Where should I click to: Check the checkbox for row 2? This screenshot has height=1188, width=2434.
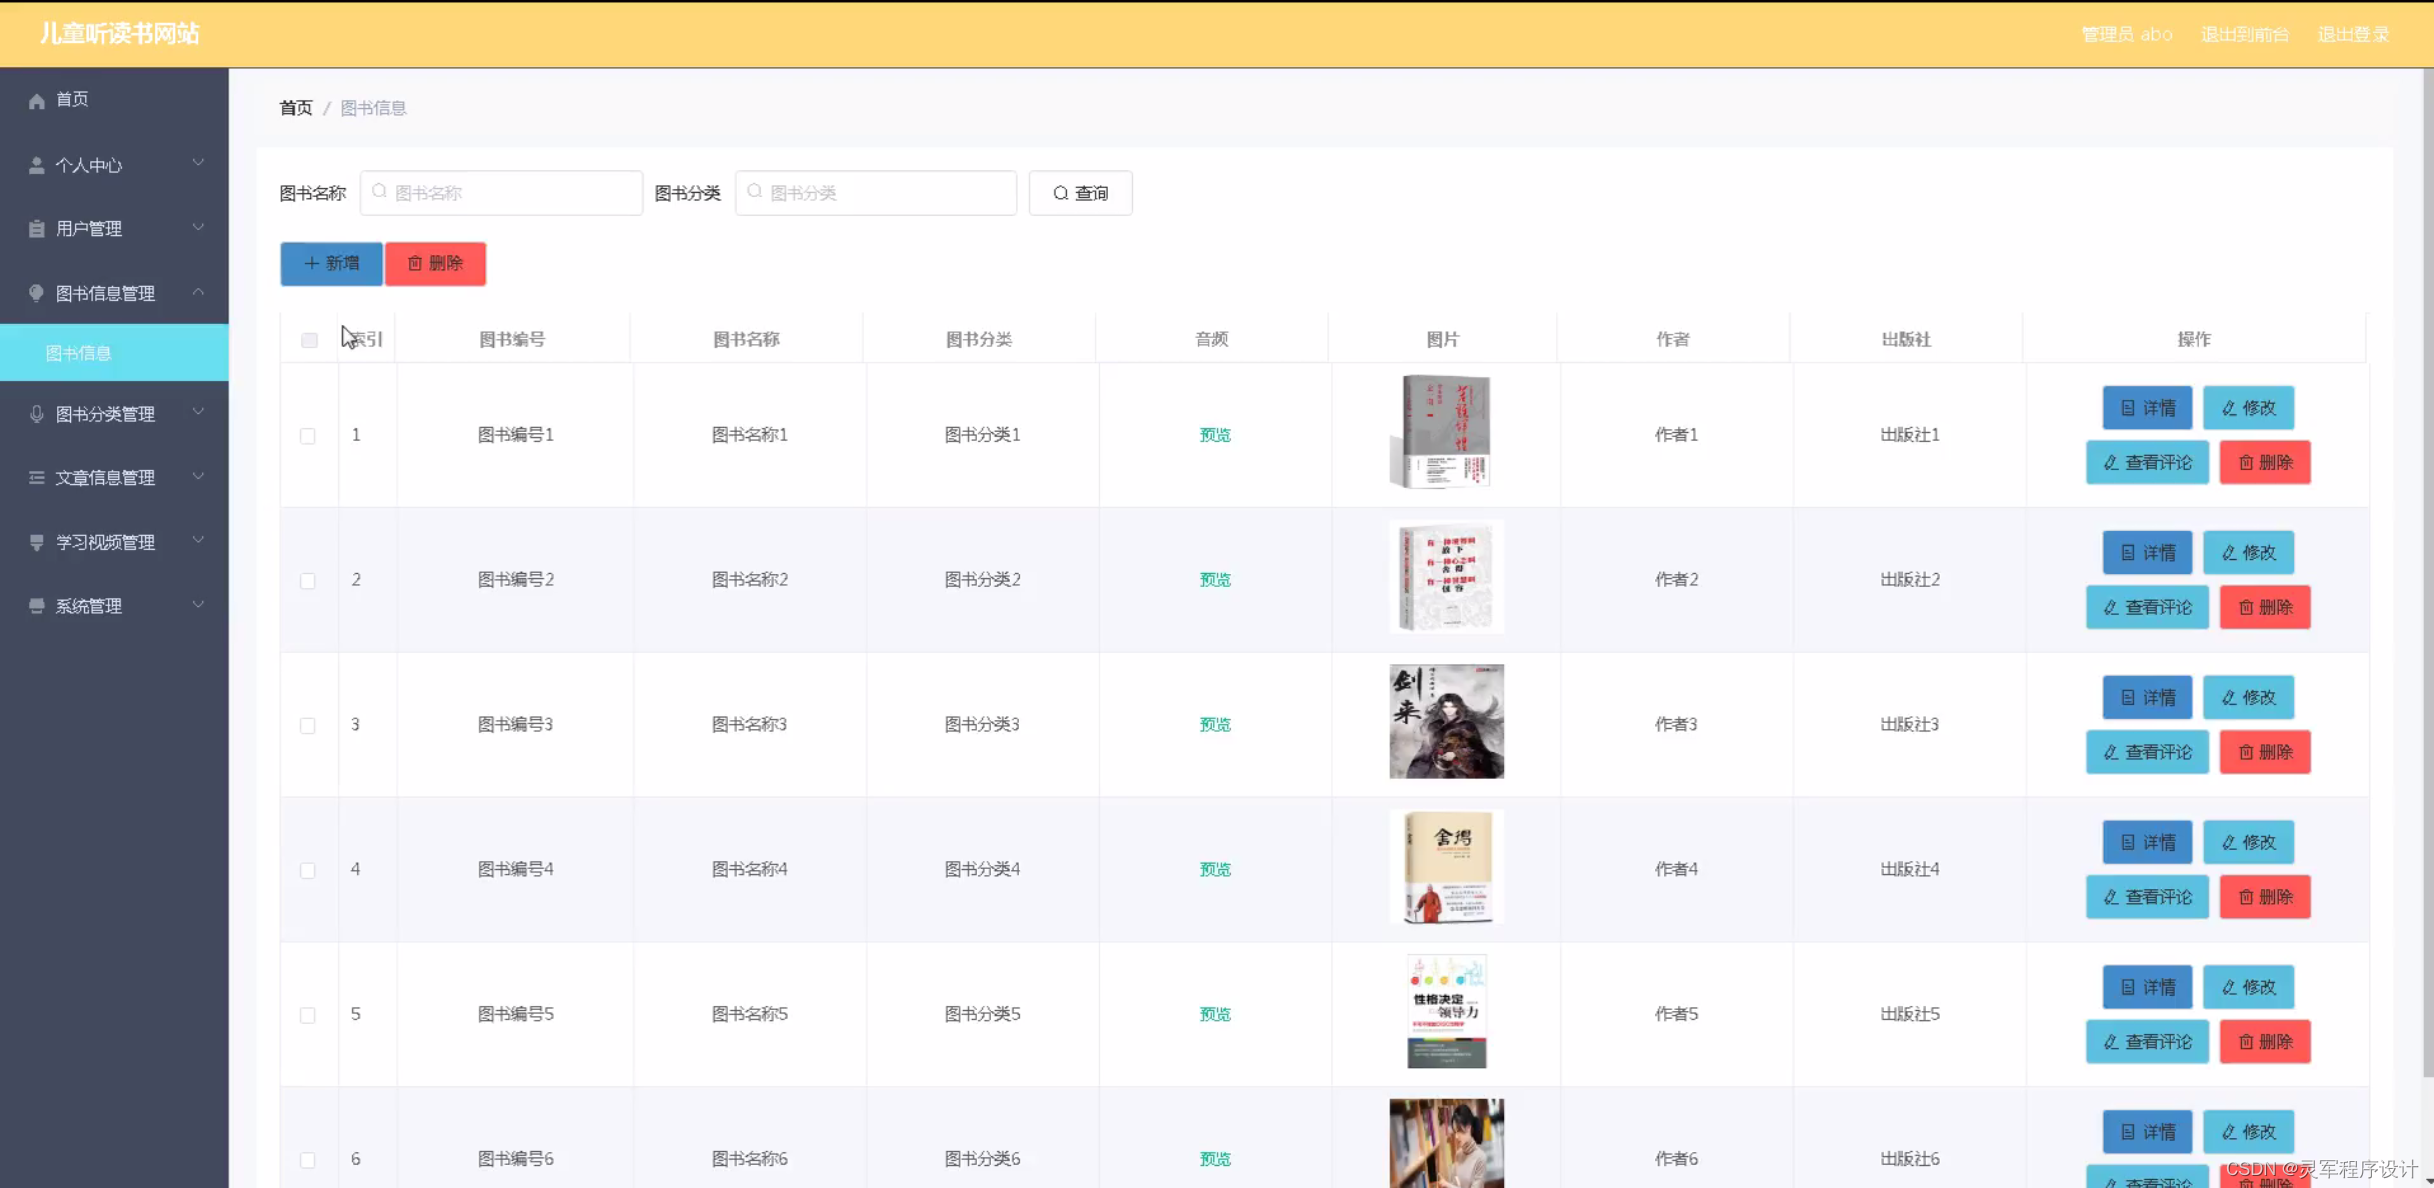pos(308,580)
